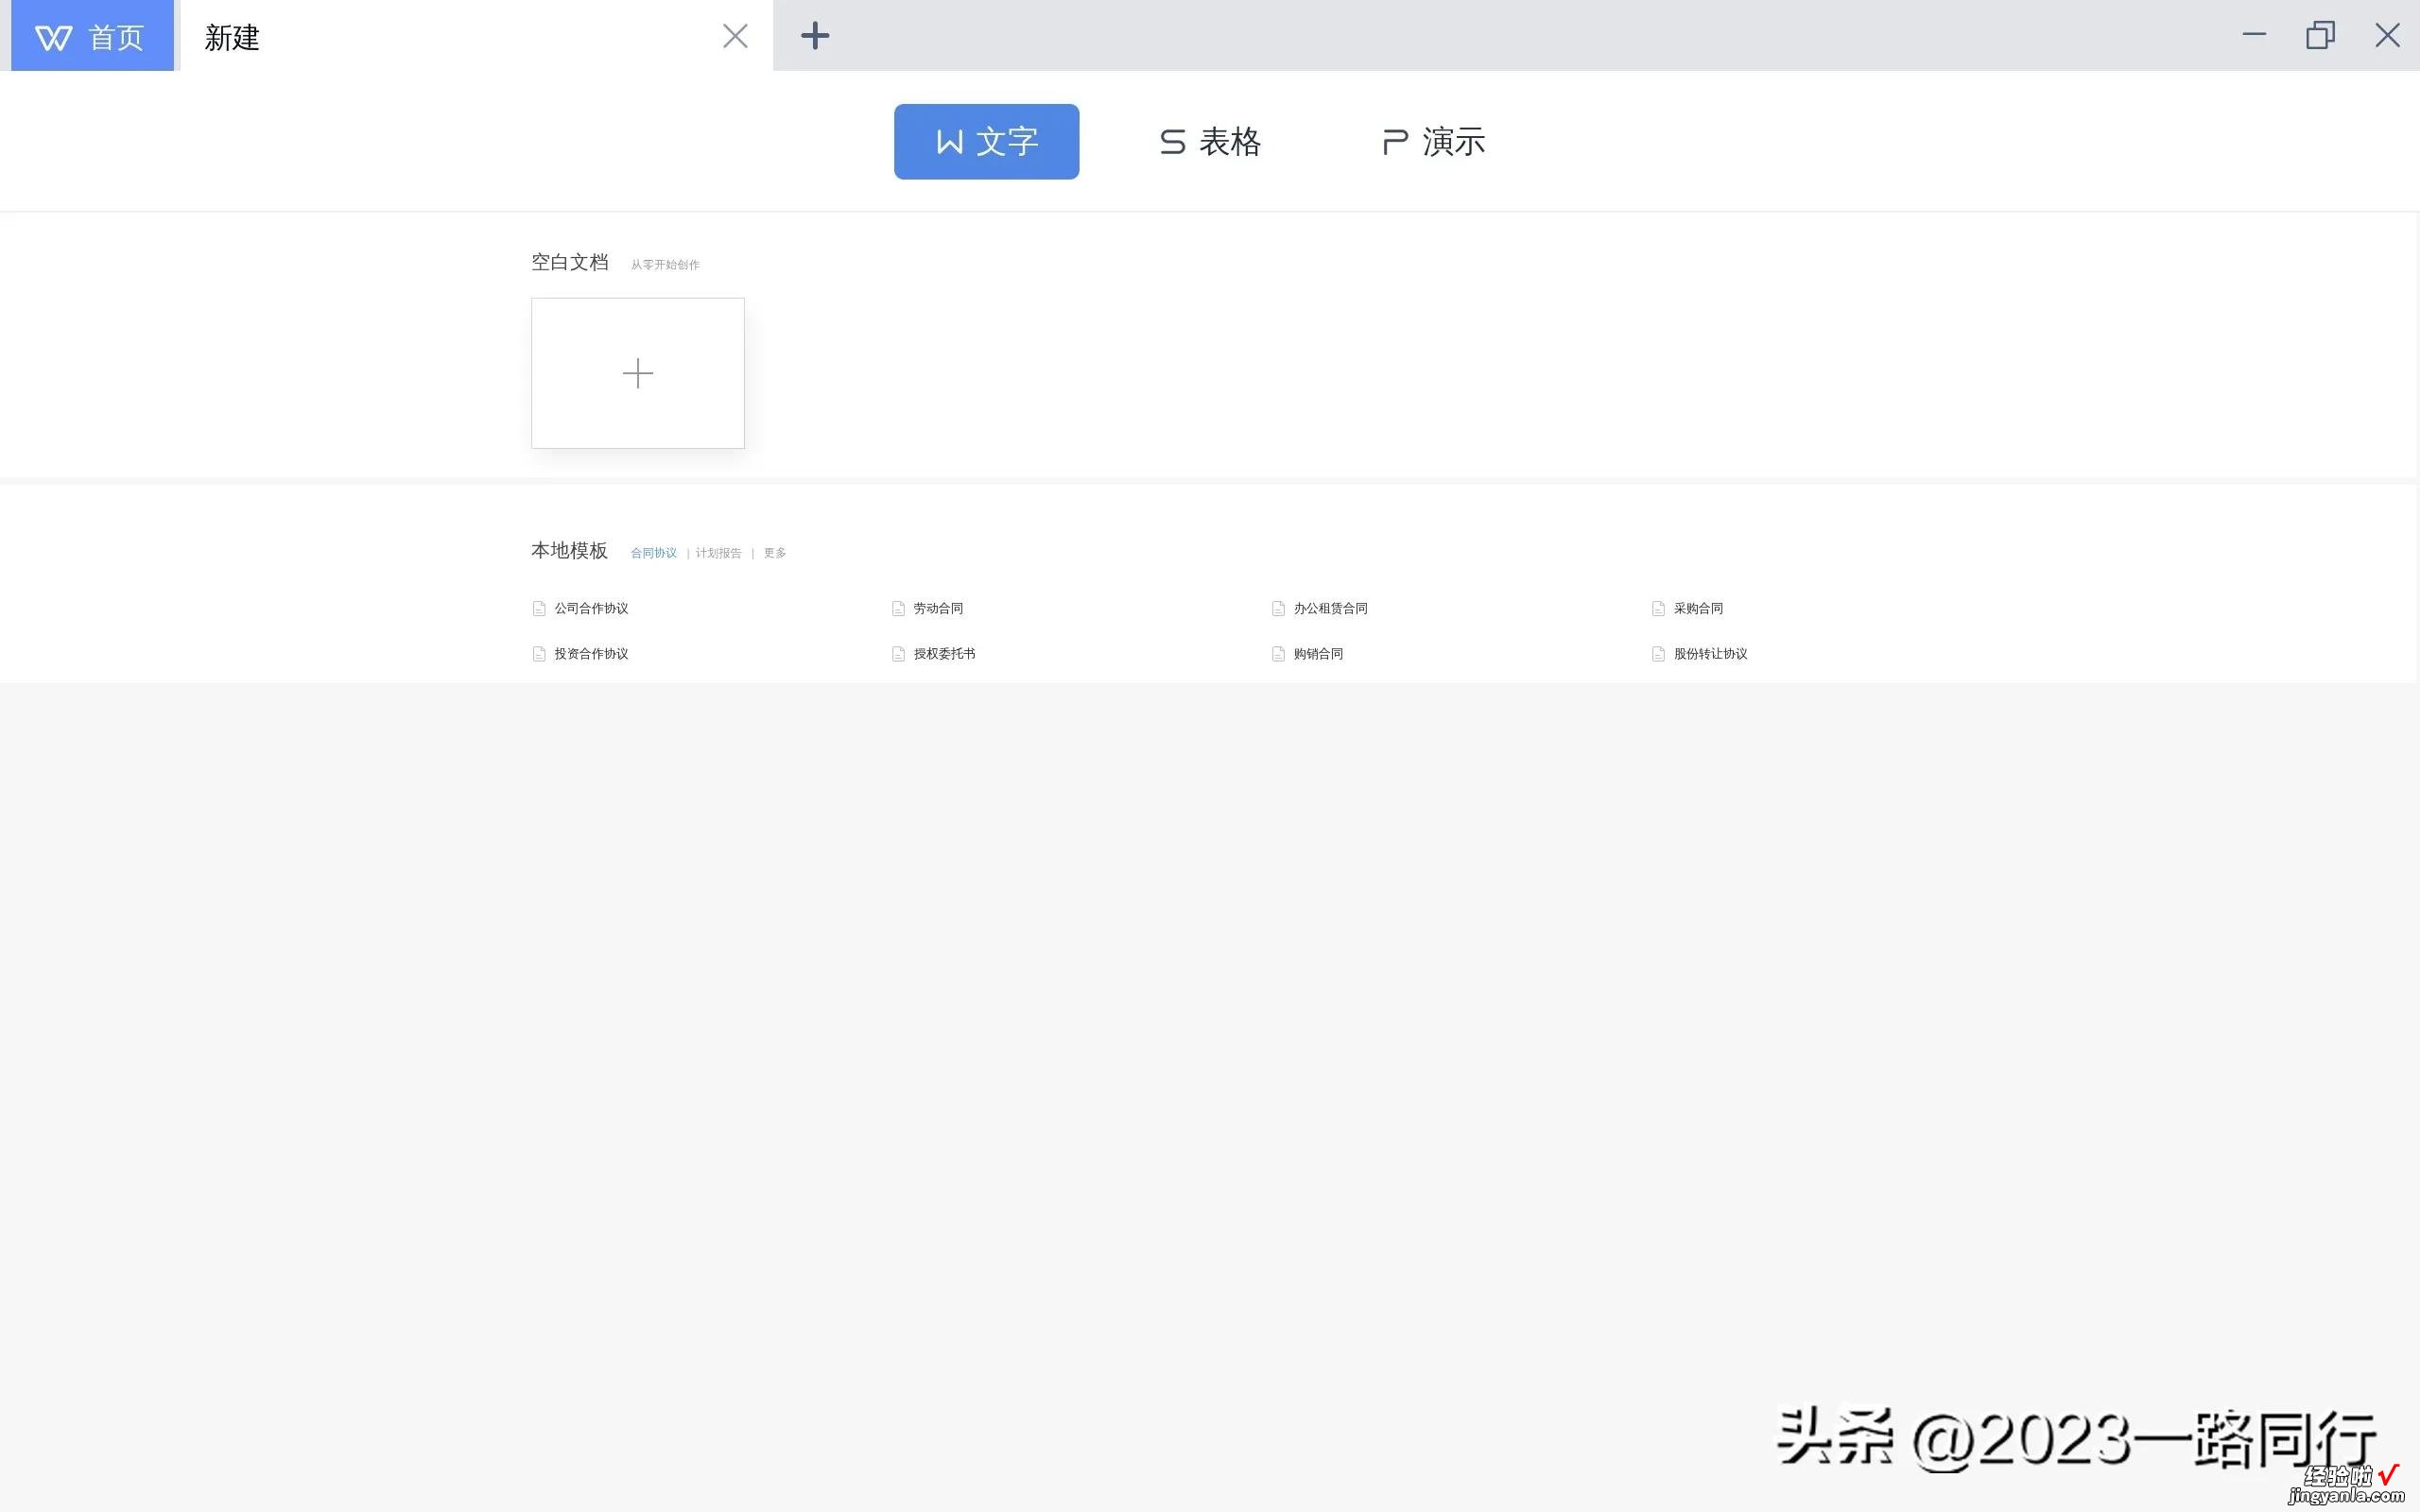This screenshot has height=1512, width=2420.
Task: Show 更多 template categories
Action: pos(775,553)
